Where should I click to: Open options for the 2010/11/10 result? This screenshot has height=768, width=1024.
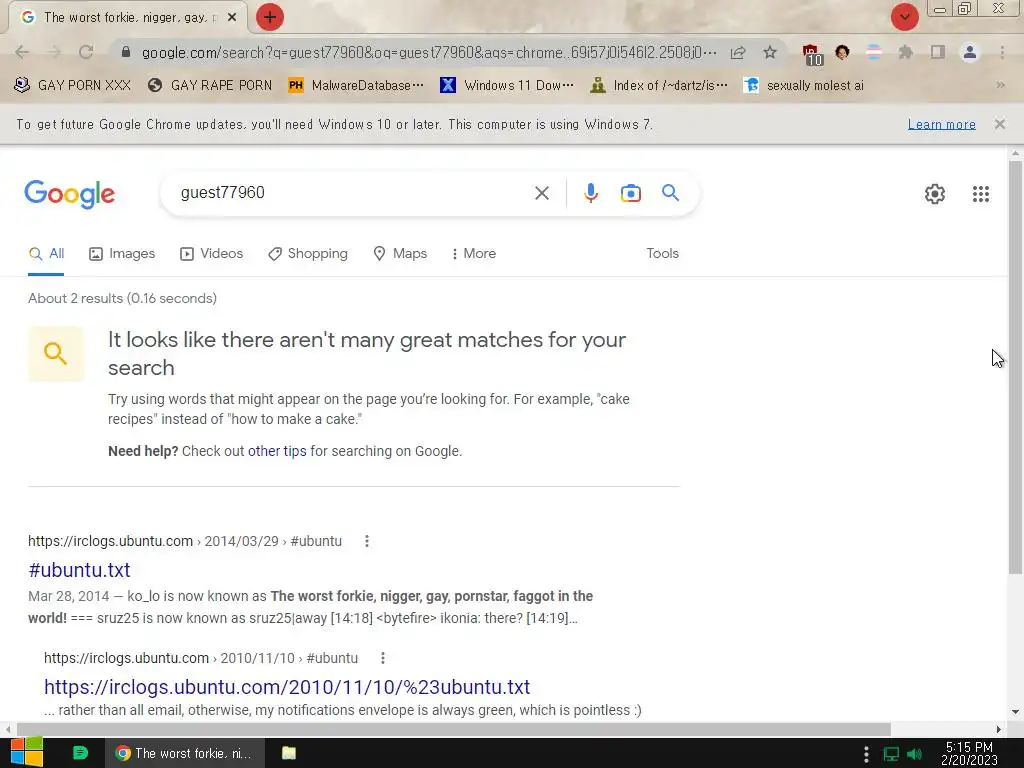pyautogui.click(x=383, y=658)
